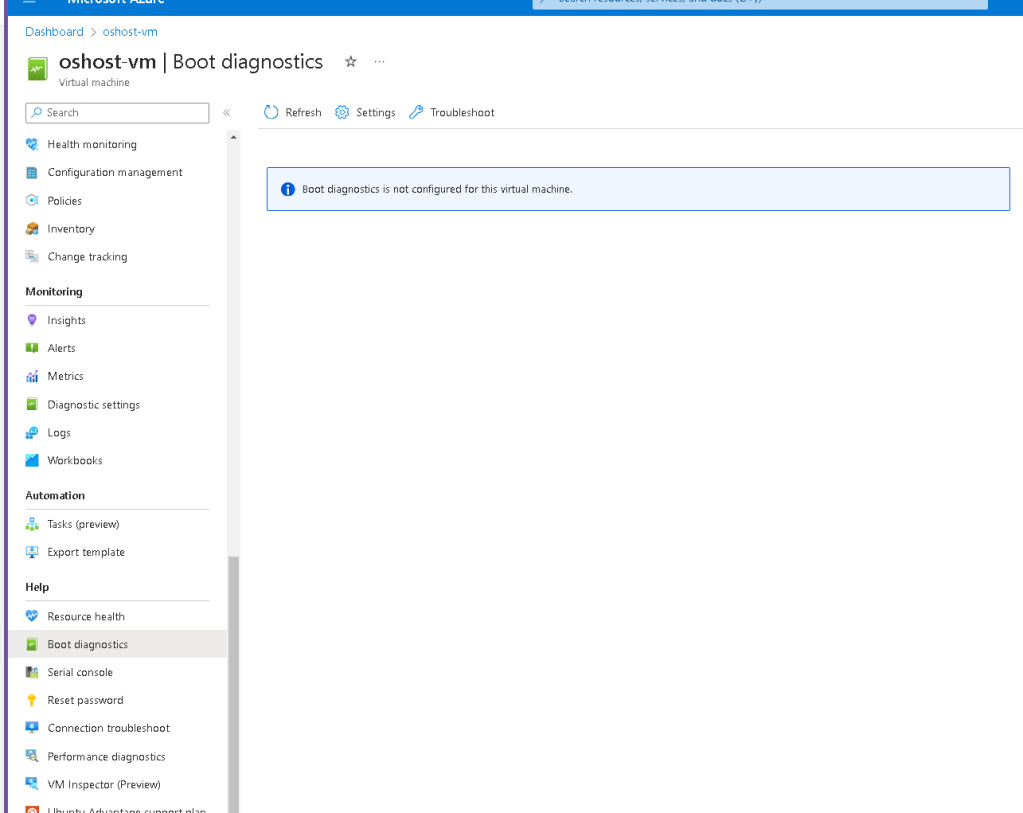
Task: Open oshost-vm breadcrumb link
Action: pyautogui.click(x=130, y=32)
